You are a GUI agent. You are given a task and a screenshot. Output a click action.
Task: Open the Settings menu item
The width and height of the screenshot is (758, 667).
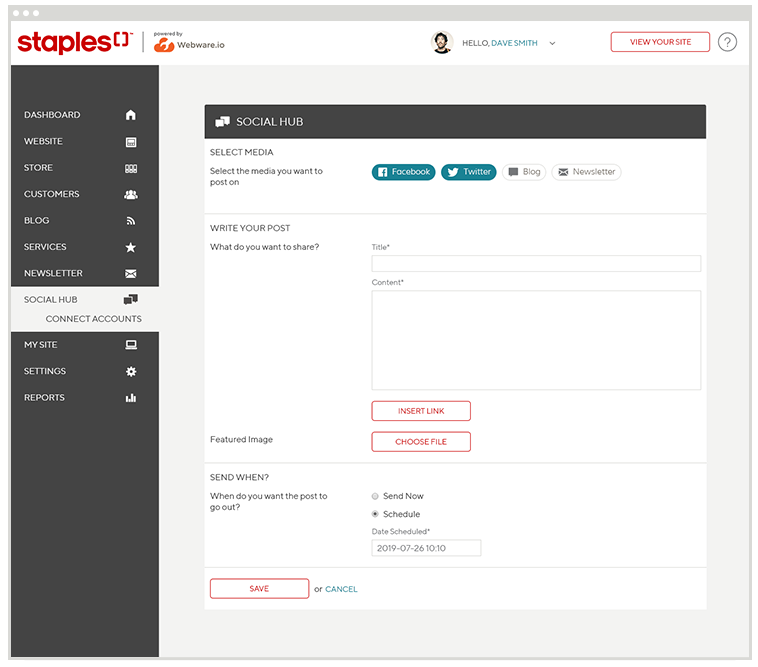pyautogui.click(x=45, y=371)
